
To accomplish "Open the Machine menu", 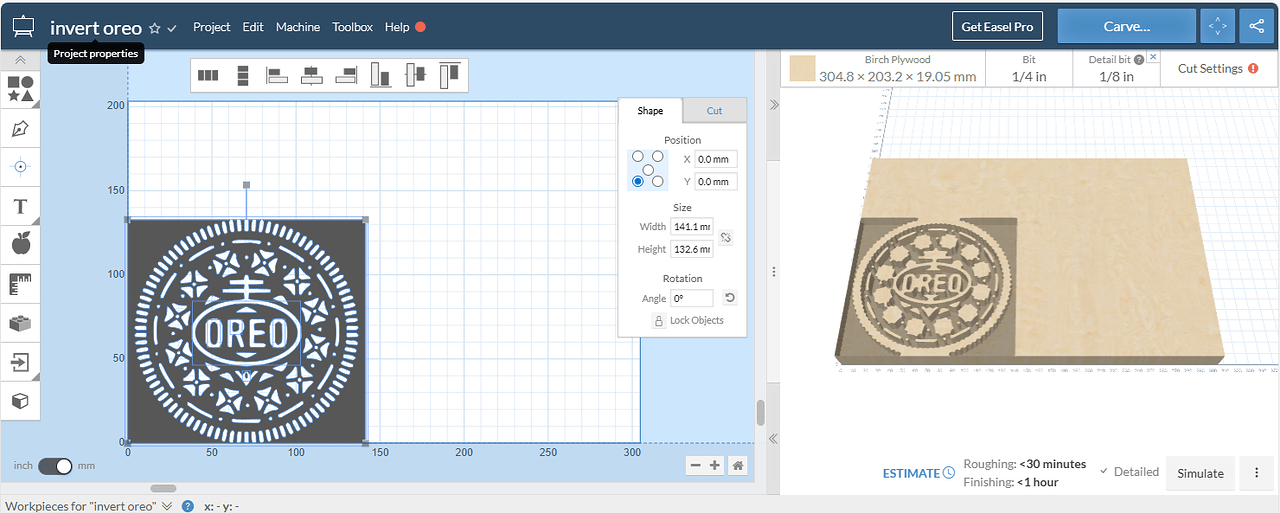I will (298, 27).
